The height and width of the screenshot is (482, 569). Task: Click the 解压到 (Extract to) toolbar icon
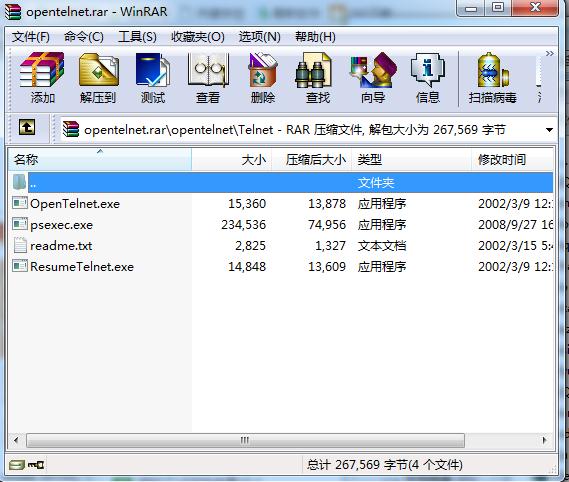[99, 70]
